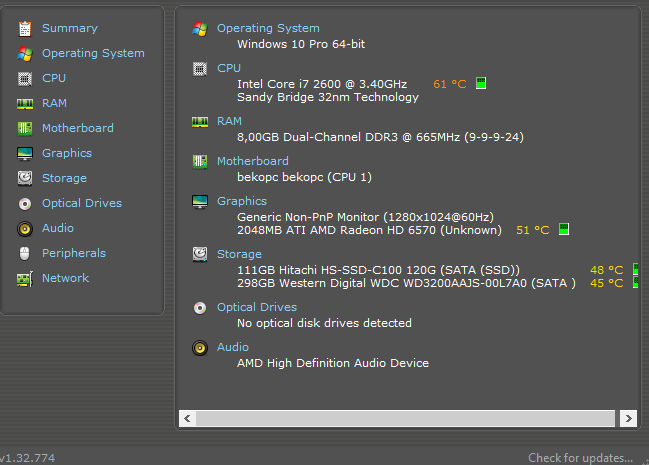Click the green indicator beside 45 °C Western Digital
The width and height of the screenshot is (649, 465).
click(636, 282)
